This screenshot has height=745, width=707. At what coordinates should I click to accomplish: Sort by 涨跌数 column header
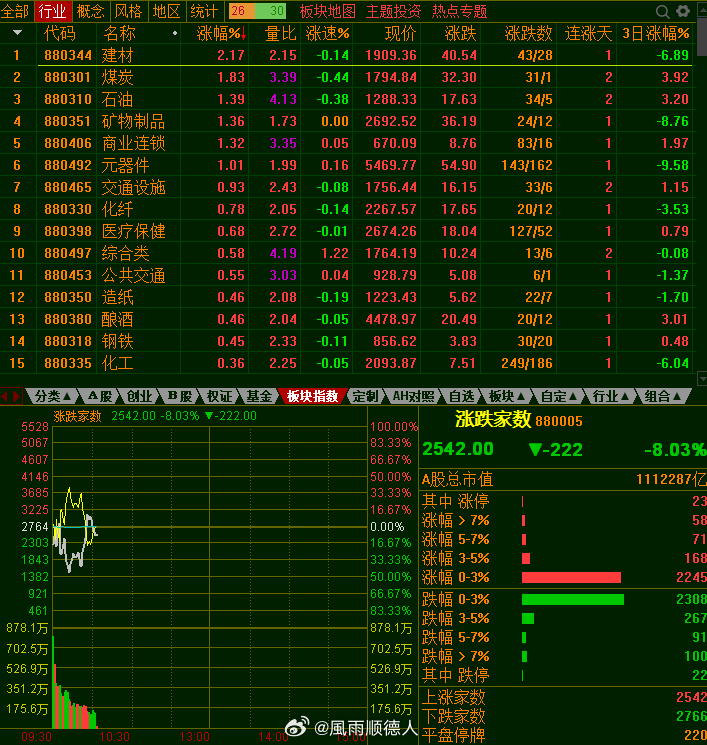(x=528, y=33)
